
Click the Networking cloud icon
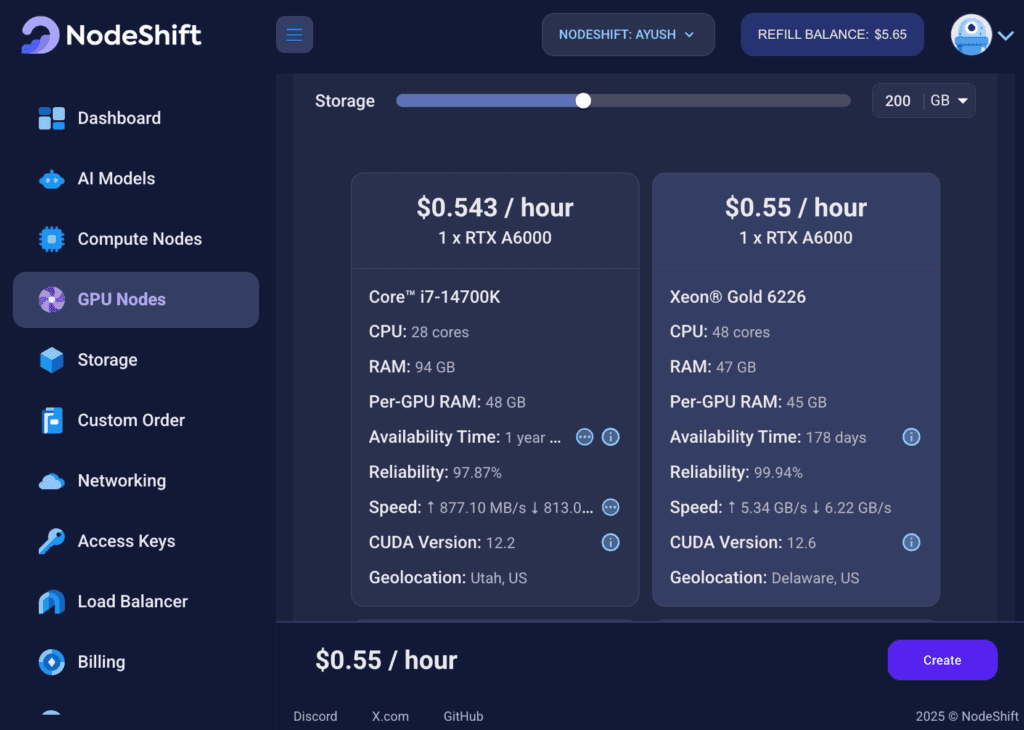[x=52, y=481]
